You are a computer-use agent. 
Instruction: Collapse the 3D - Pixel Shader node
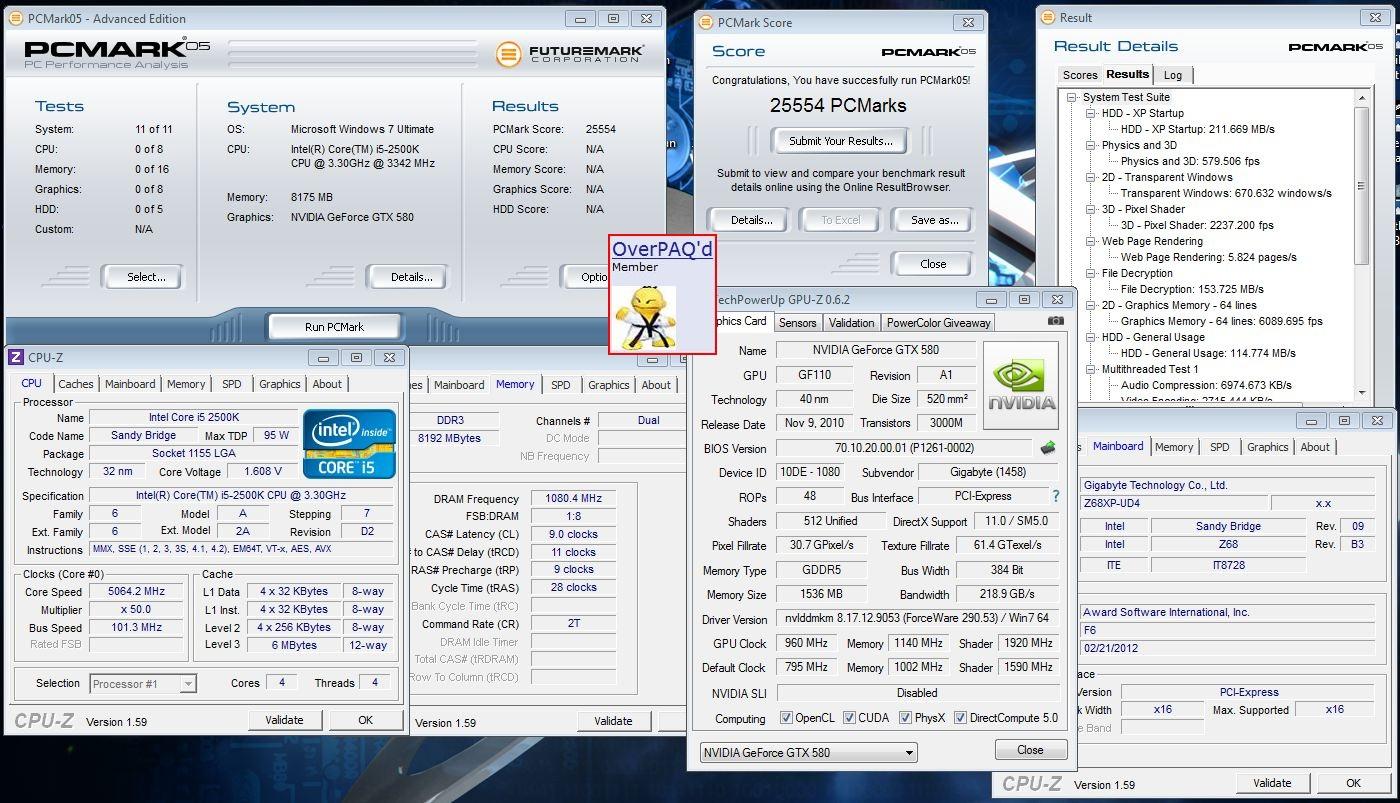(1092, 209)
